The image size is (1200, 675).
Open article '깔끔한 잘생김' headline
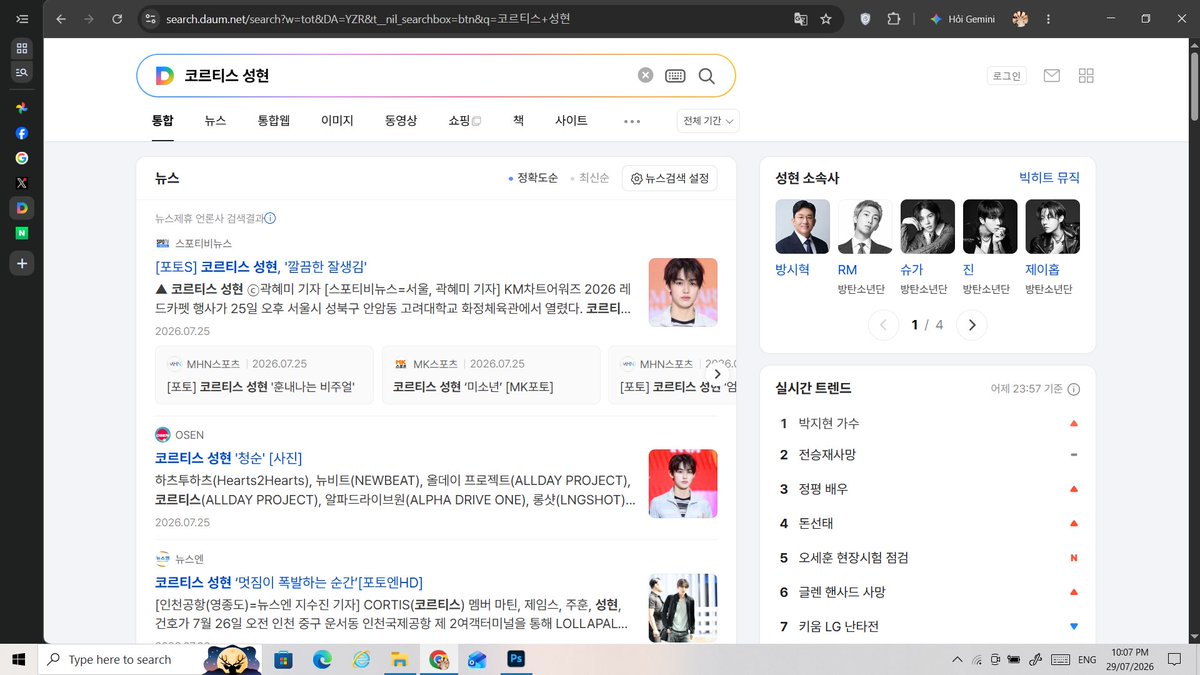tap(261, 267)
